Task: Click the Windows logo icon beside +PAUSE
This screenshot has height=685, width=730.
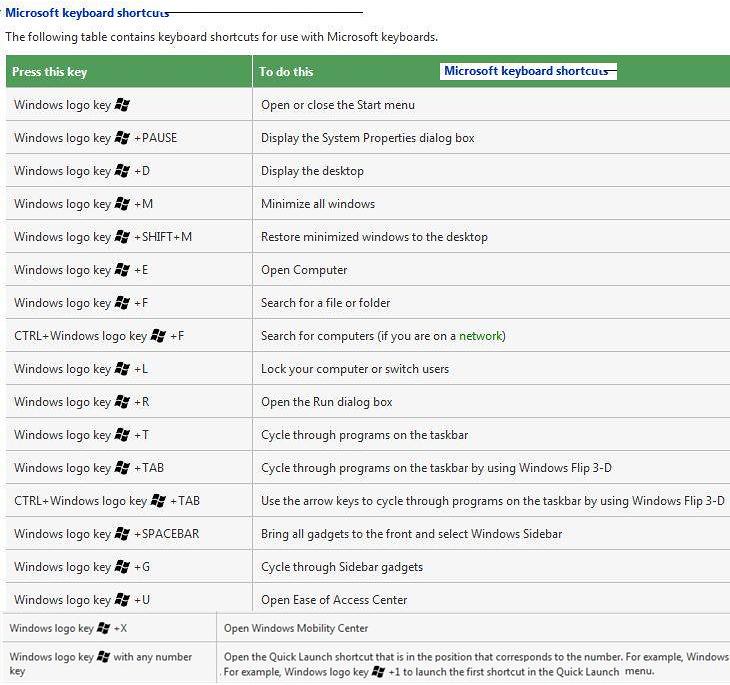Action: pos(122,138)
